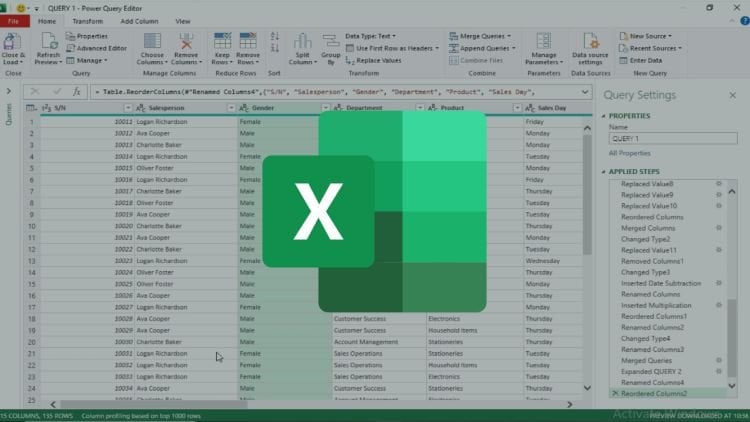Open the Choose Columns tool

(x=152, y=43)
